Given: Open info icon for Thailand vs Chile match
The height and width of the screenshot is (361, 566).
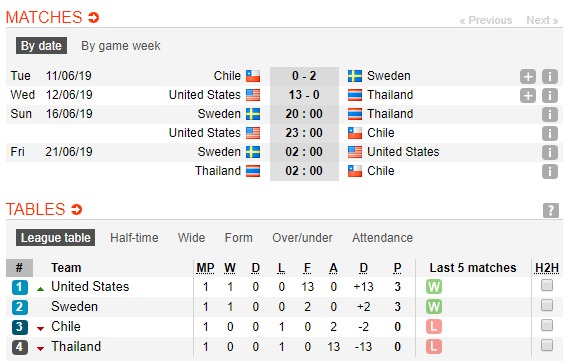Looking at the screenshot, I should (550, 171).
